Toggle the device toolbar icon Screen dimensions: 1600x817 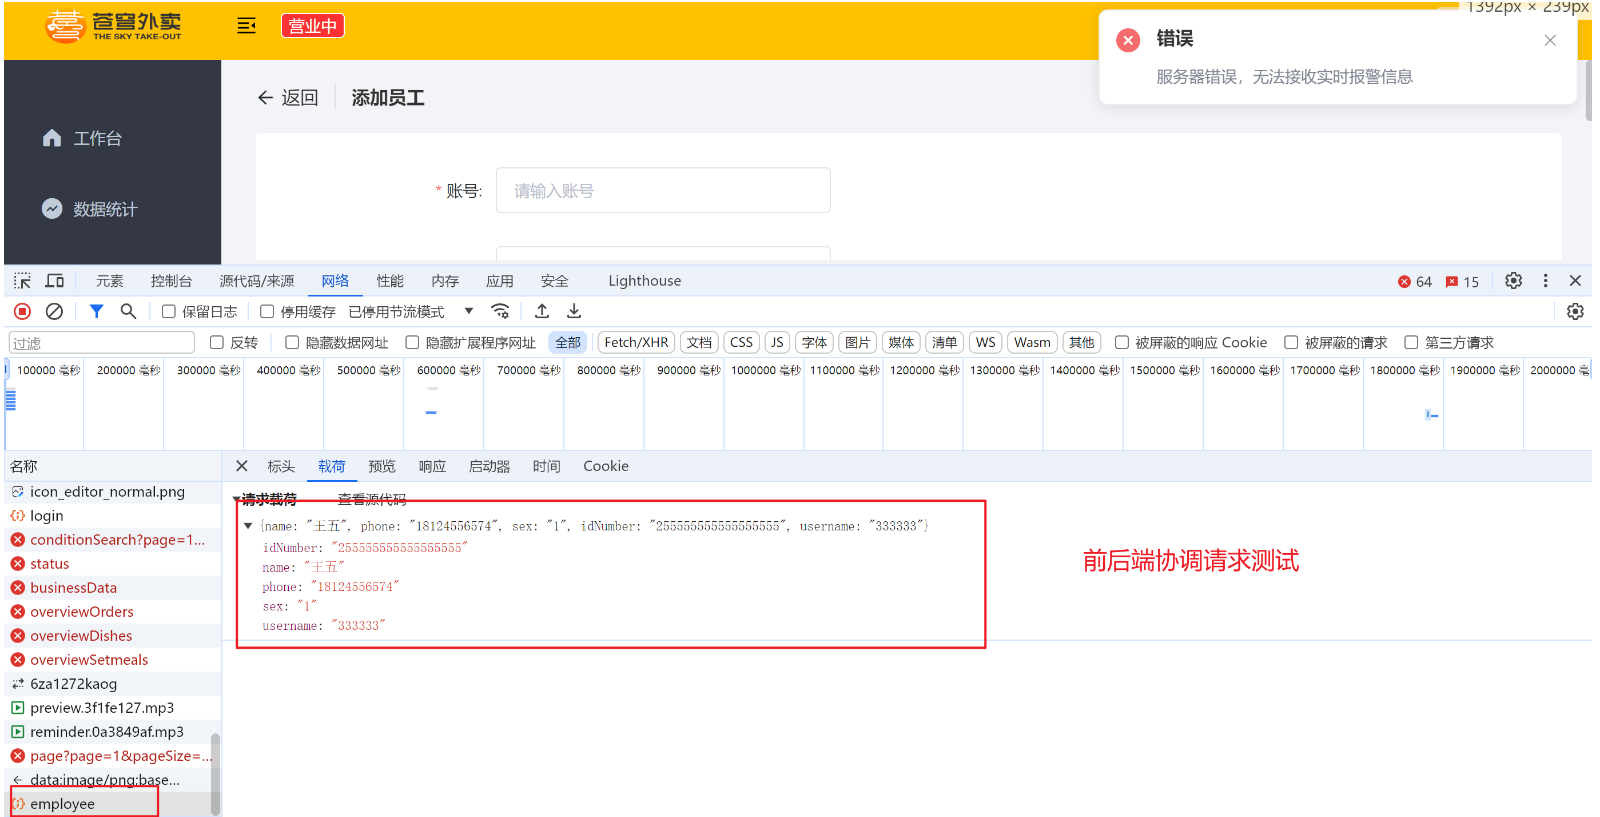coord(55,281)
